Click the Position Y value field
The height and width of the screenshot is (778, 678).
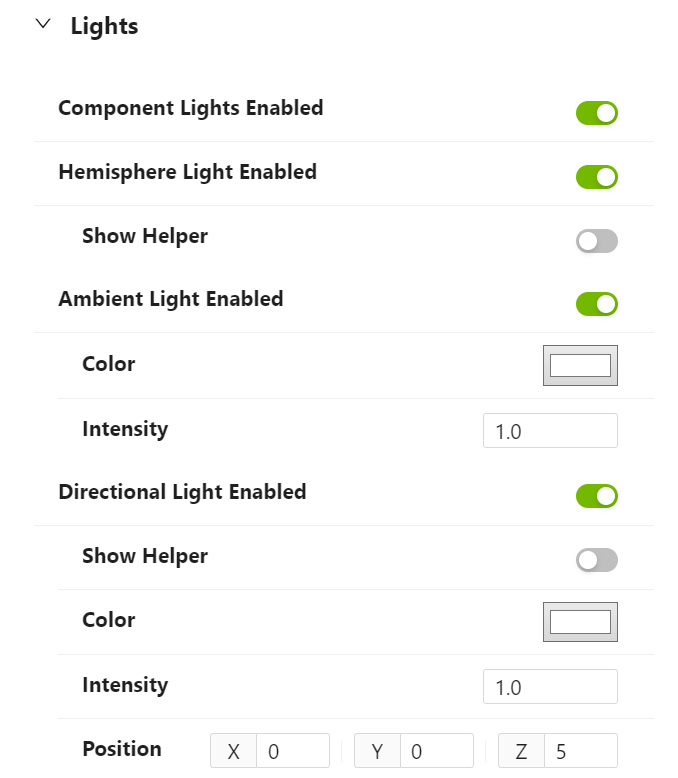click(436, 751)
